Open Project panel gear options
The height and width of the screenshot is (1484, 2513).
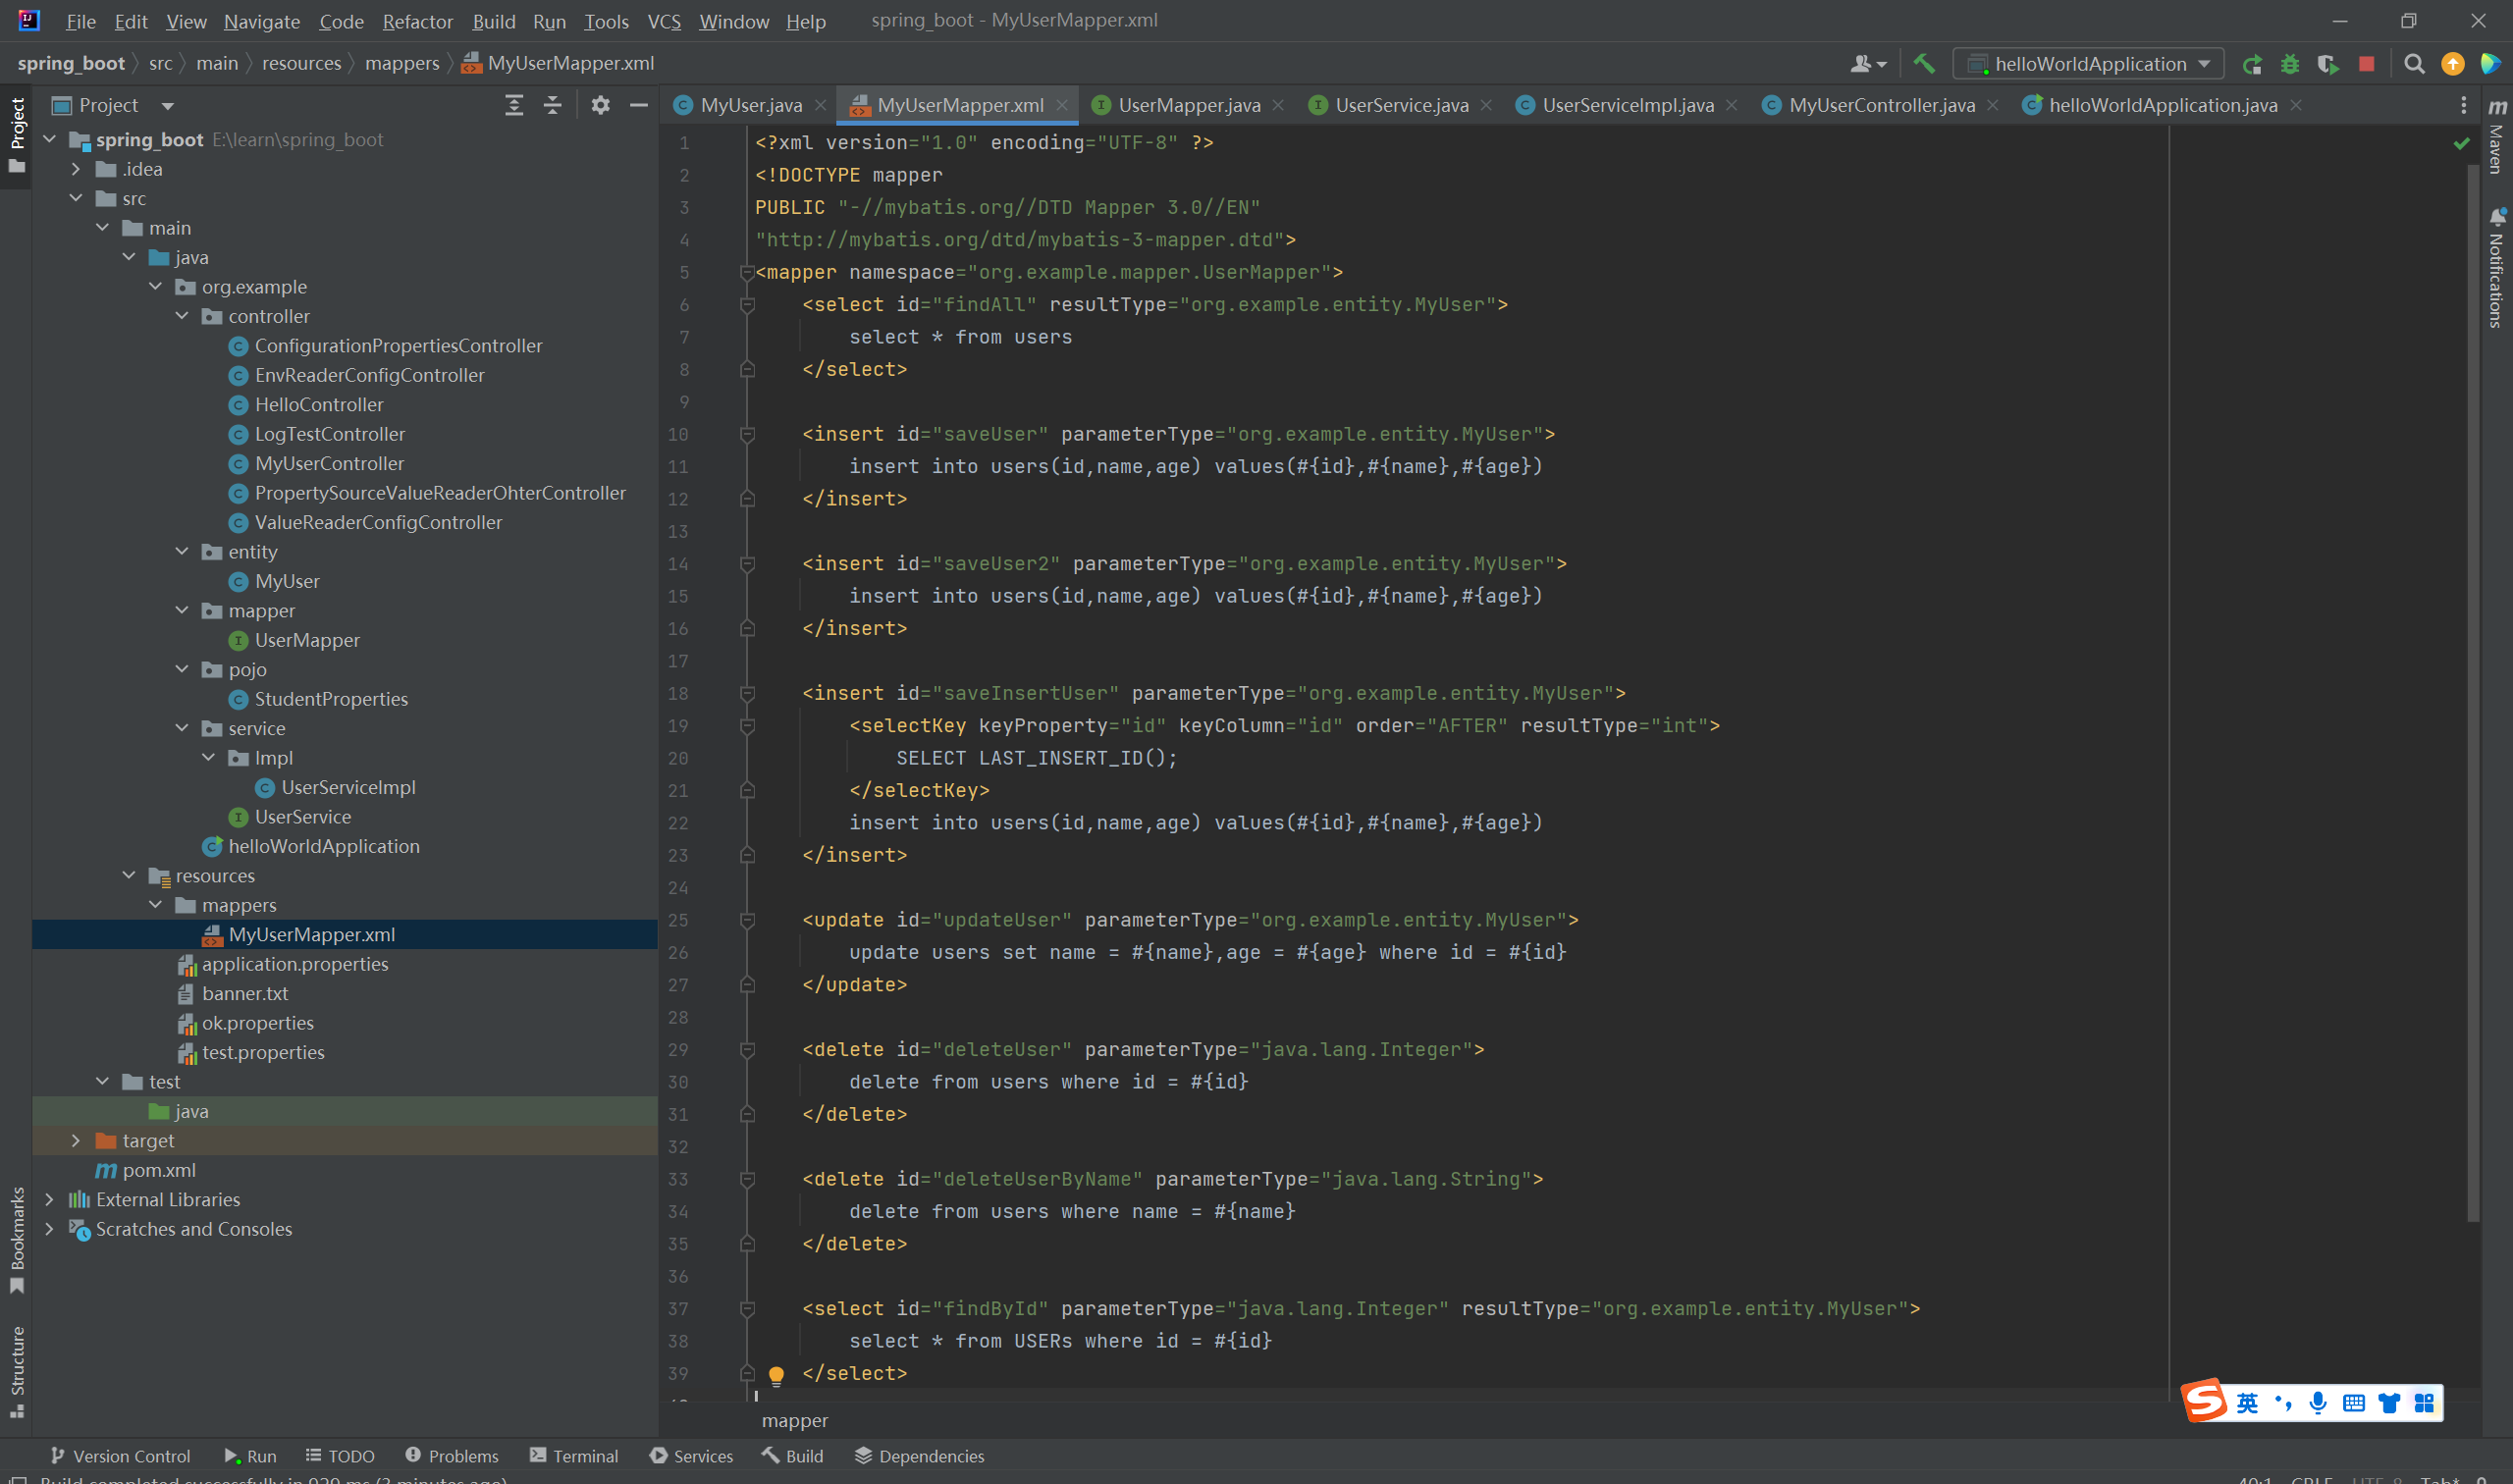click(600, 105)
